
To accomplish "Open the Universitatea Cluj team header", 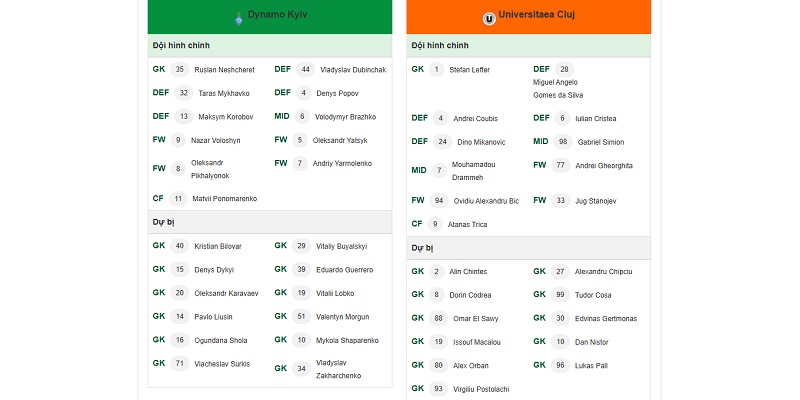I will (x=529, y=17).
